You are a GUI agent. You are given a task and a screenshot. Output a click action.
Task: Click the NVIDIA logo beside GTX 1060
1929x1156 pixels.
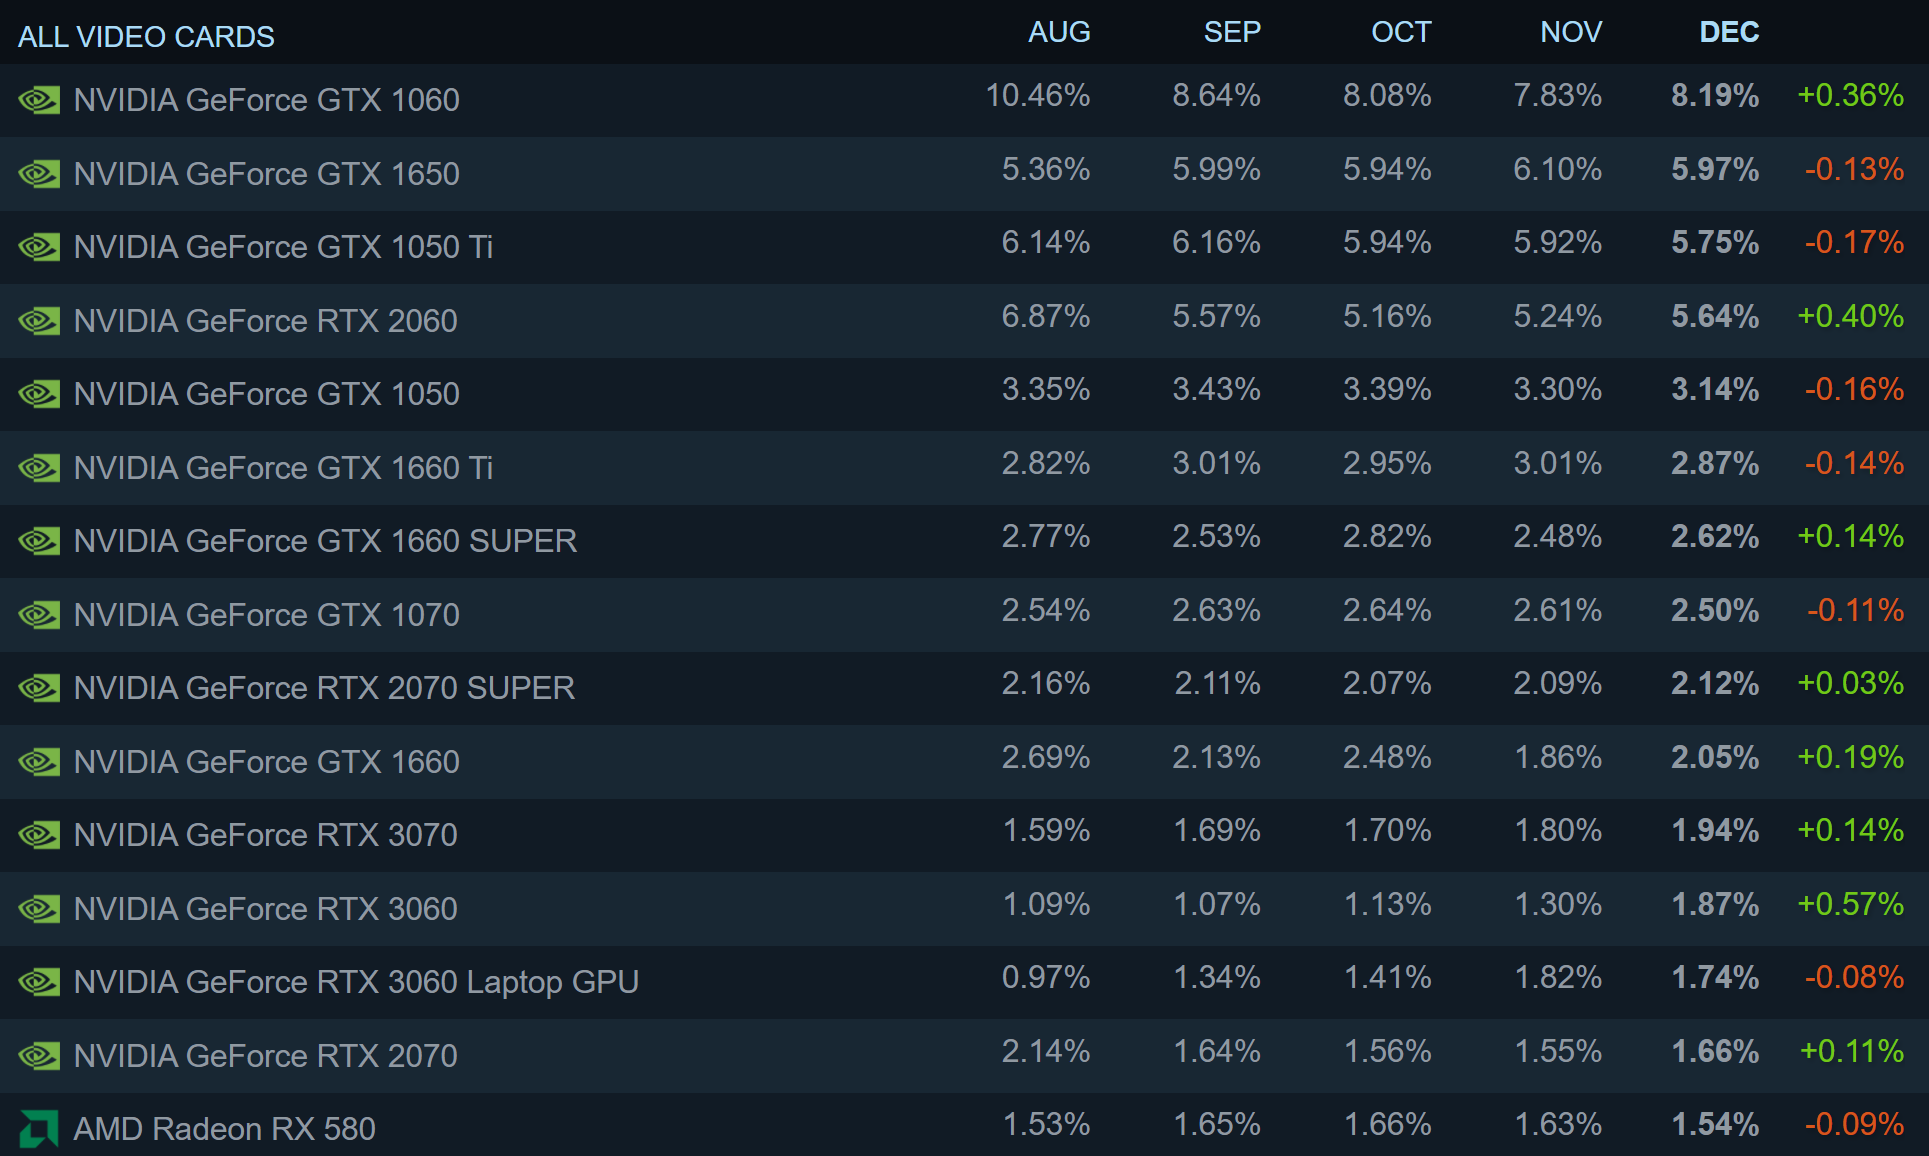click(39, 100)
